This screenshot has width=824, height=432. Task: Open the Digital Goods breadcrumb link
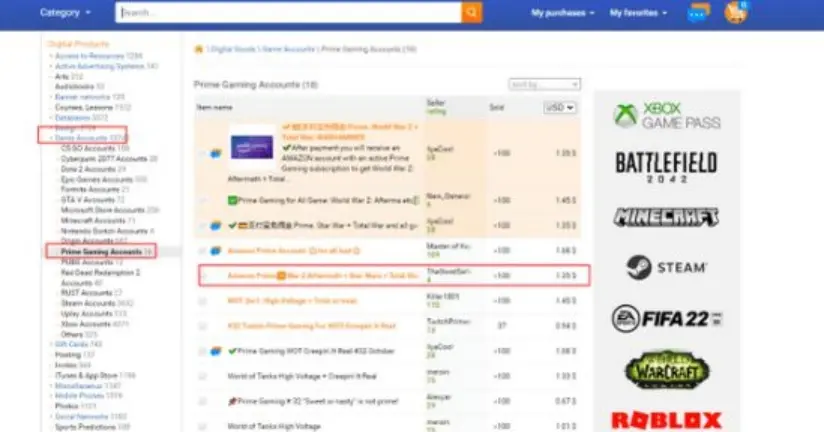pyautogui.click(x=233, y=49)
